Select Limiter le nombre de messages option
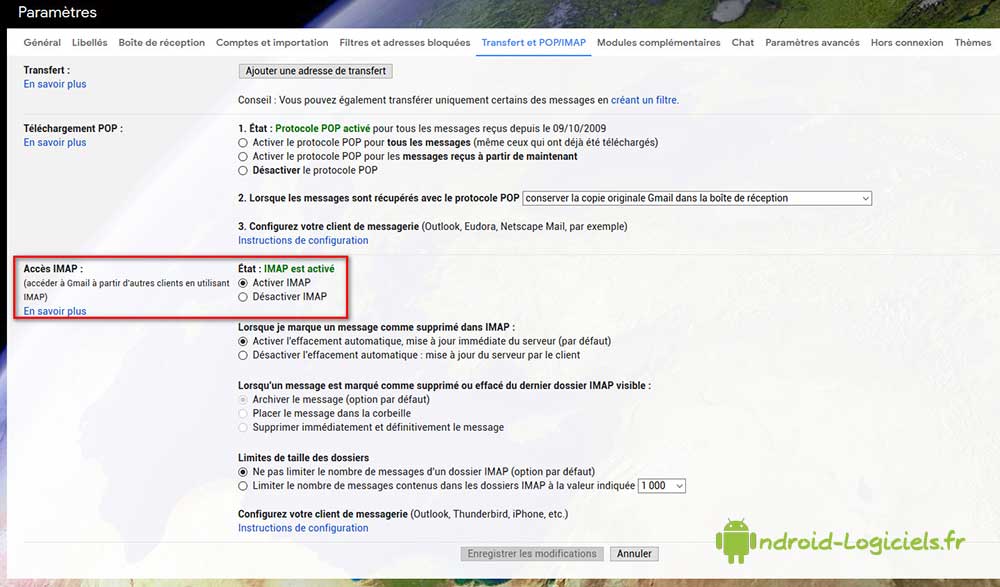The height and width of the screenshot is (587, 1000). (243, 486)
